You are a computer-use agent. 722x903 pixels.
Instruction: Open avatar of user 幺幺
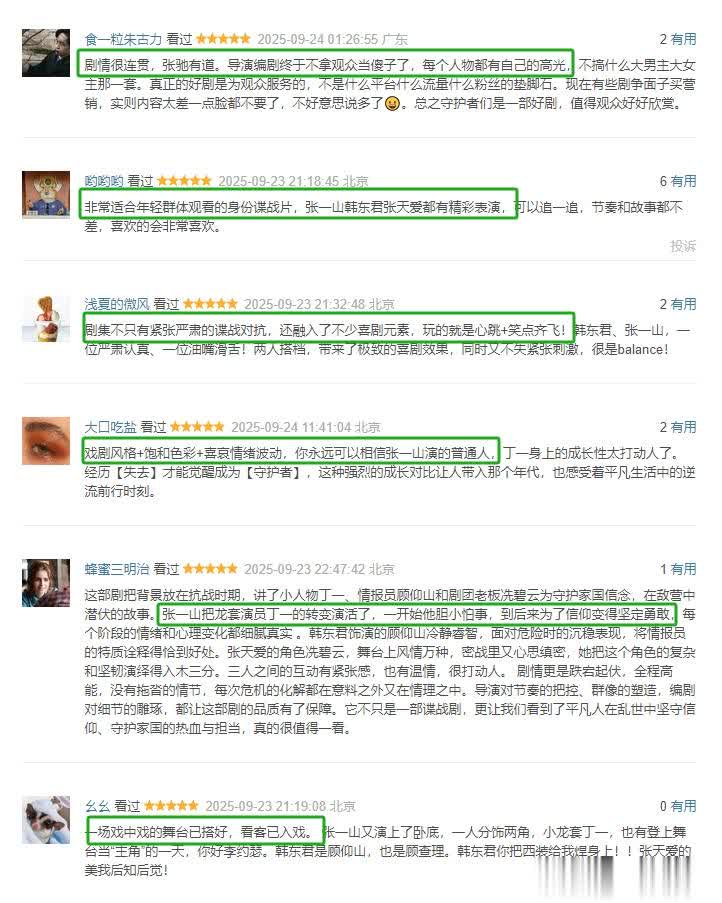click(46, 820)
